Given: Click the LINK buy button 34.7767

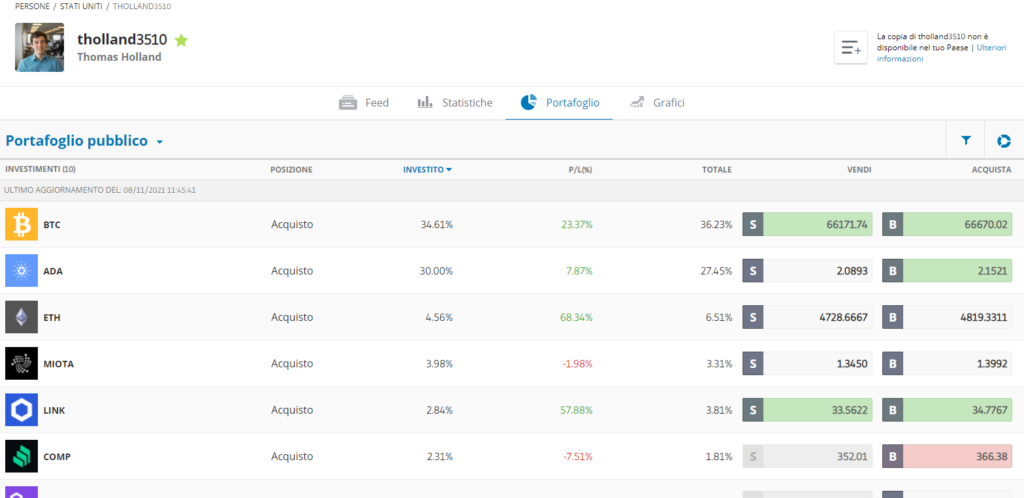Looking at the screenshot, I should (x=947, y=411).
